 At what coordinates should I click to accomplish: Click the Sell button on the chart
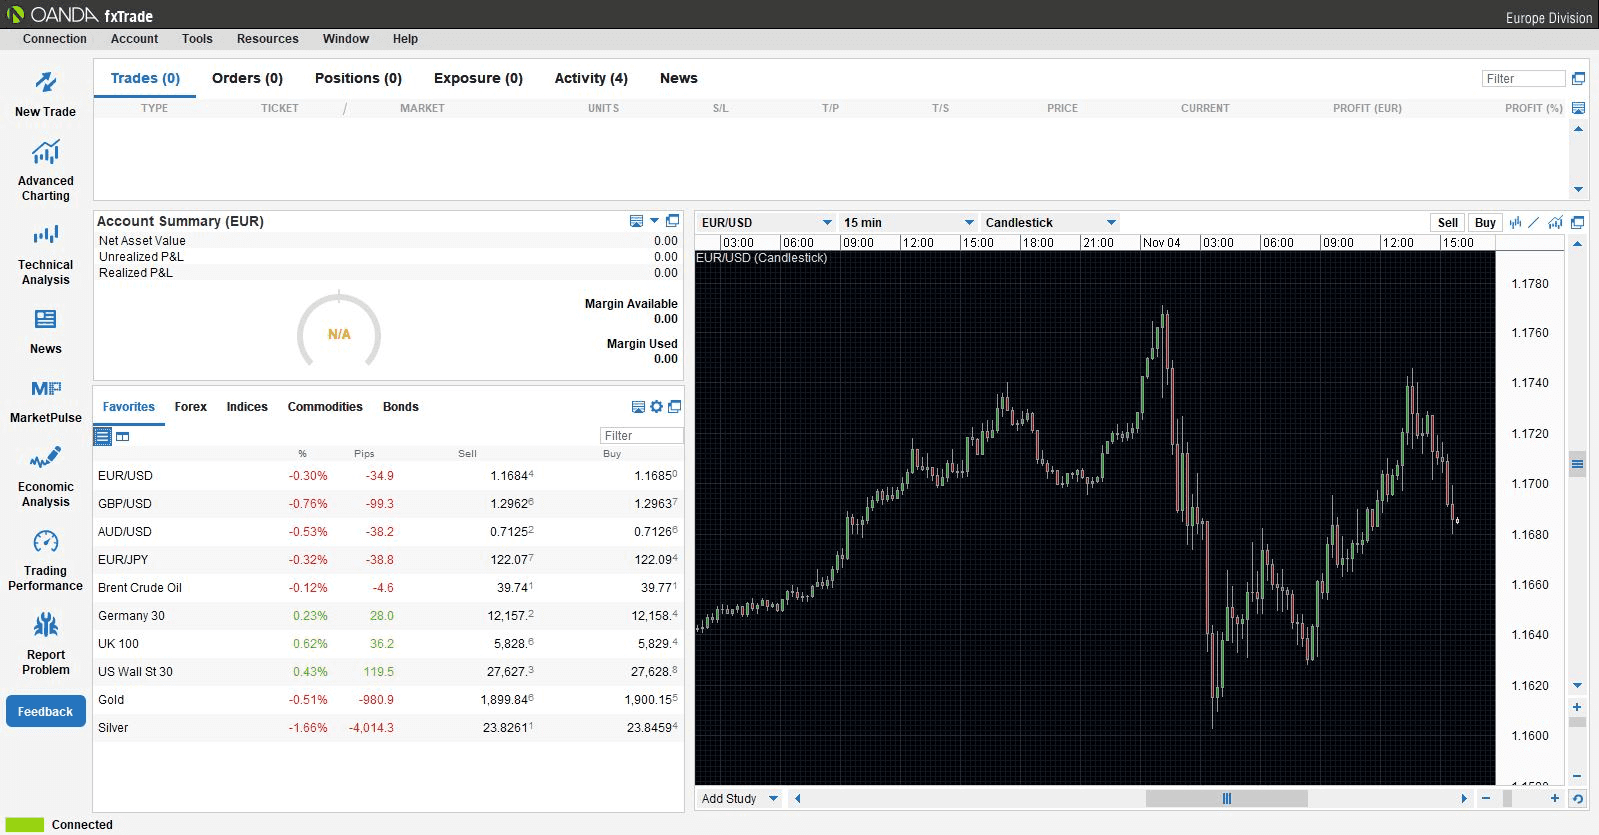point(1447,223)
